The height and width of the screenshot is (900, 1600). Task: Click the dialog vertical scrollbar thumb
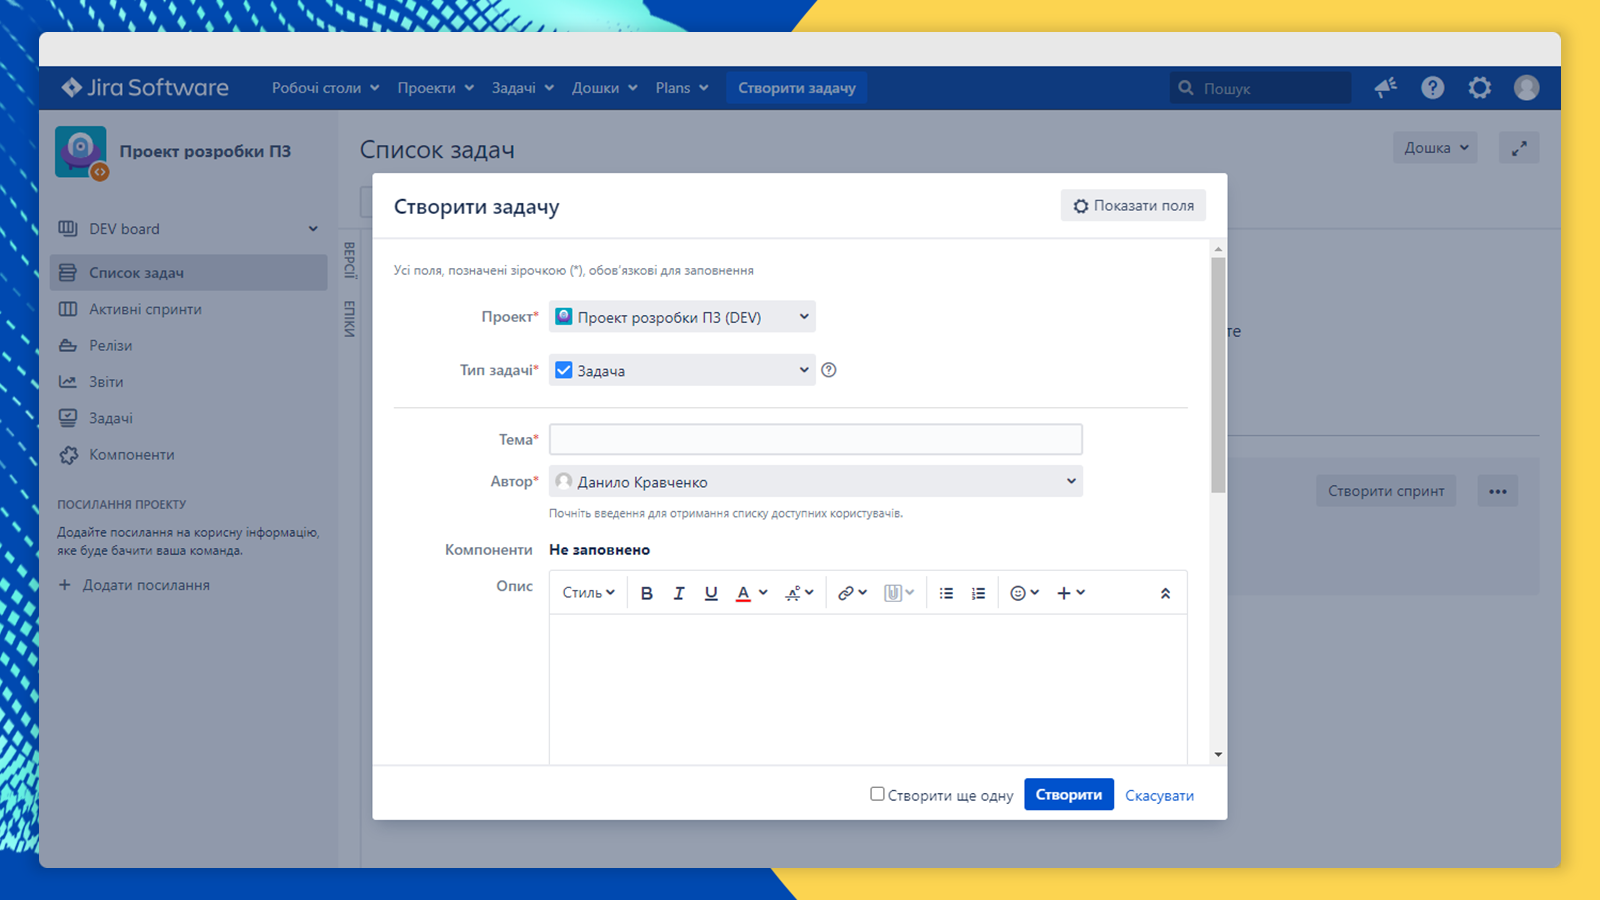point(1218,376)
